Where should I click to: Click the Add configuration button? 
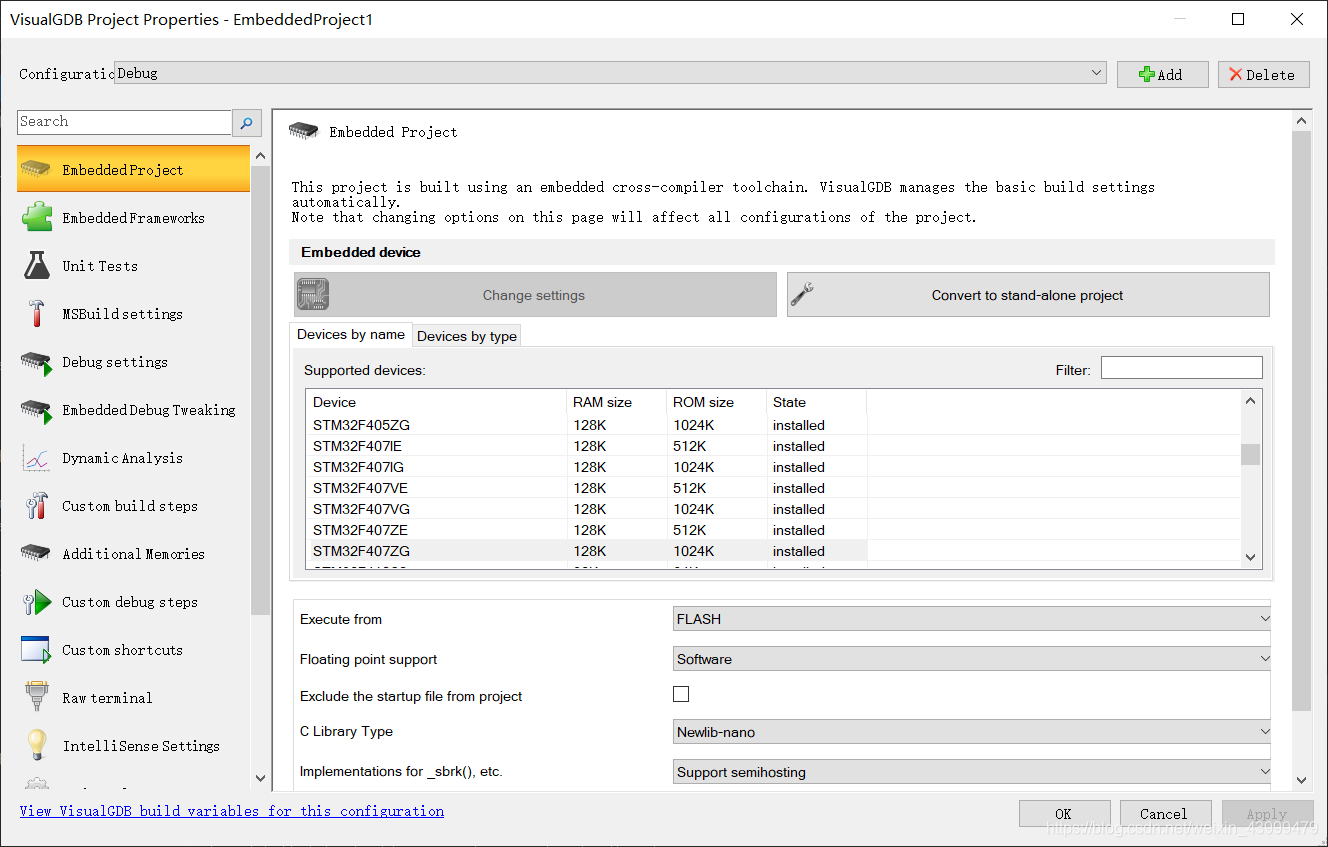click(x=1162, y=73)
